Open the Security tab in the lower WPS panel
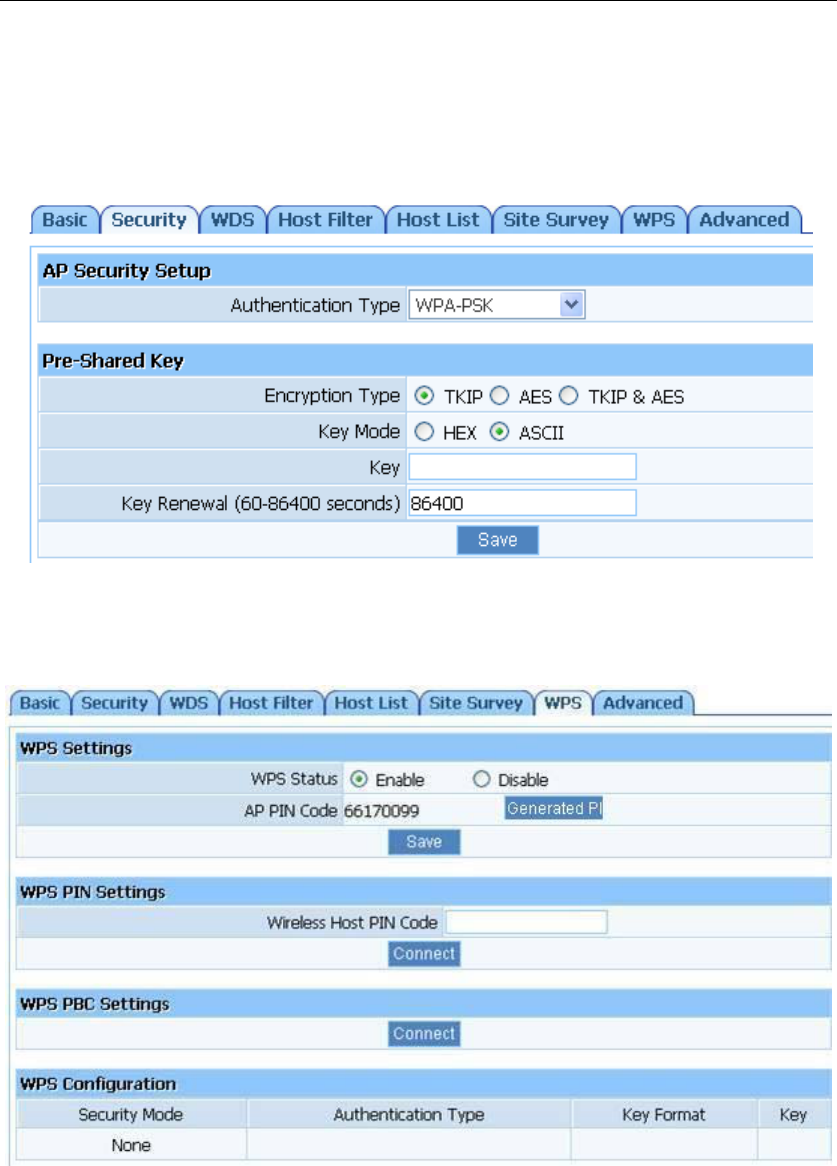 pos(114,703)
